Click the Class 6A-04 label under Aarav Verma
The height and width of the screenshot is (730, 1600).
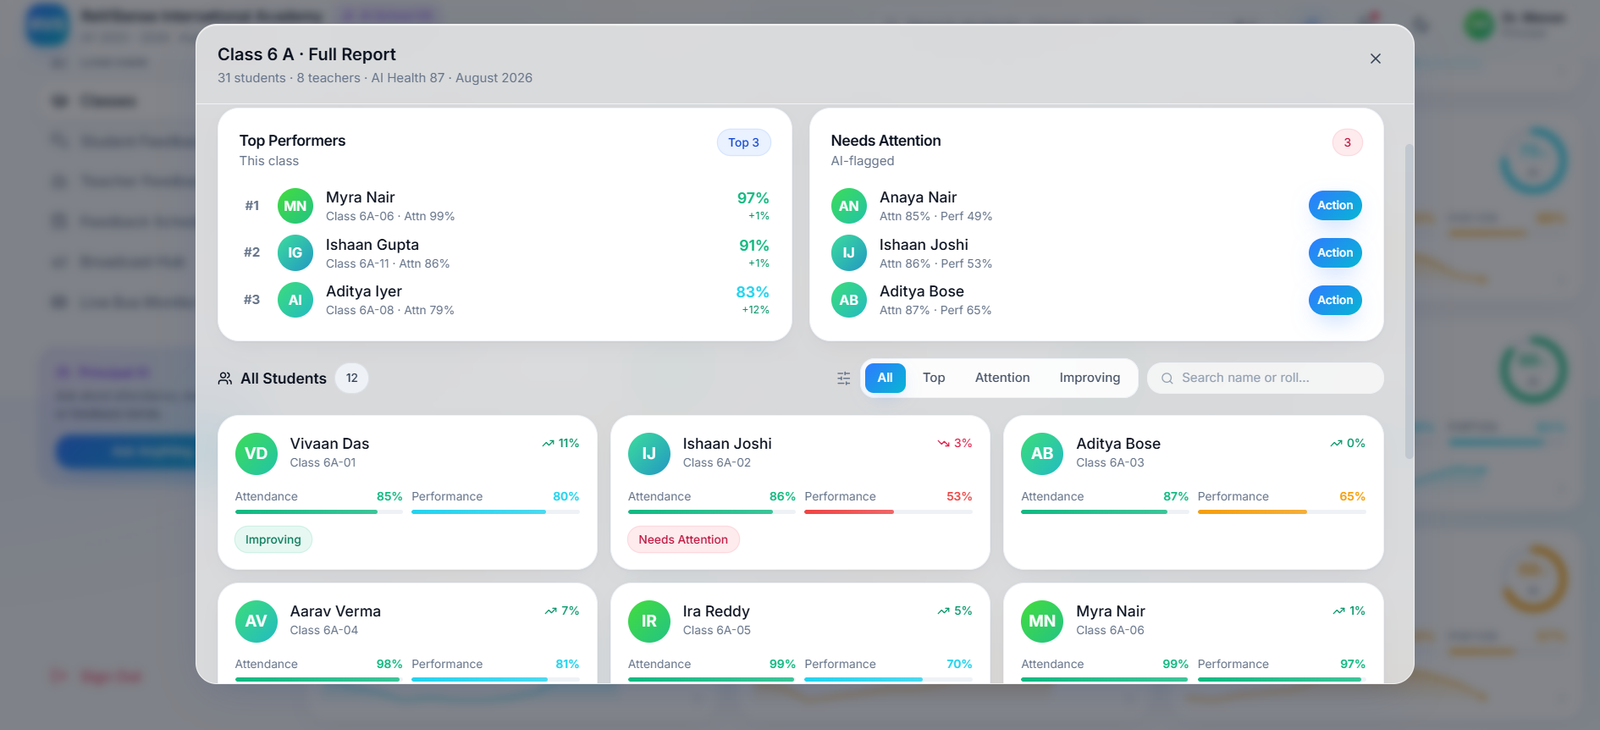click(x=324, y=630)
